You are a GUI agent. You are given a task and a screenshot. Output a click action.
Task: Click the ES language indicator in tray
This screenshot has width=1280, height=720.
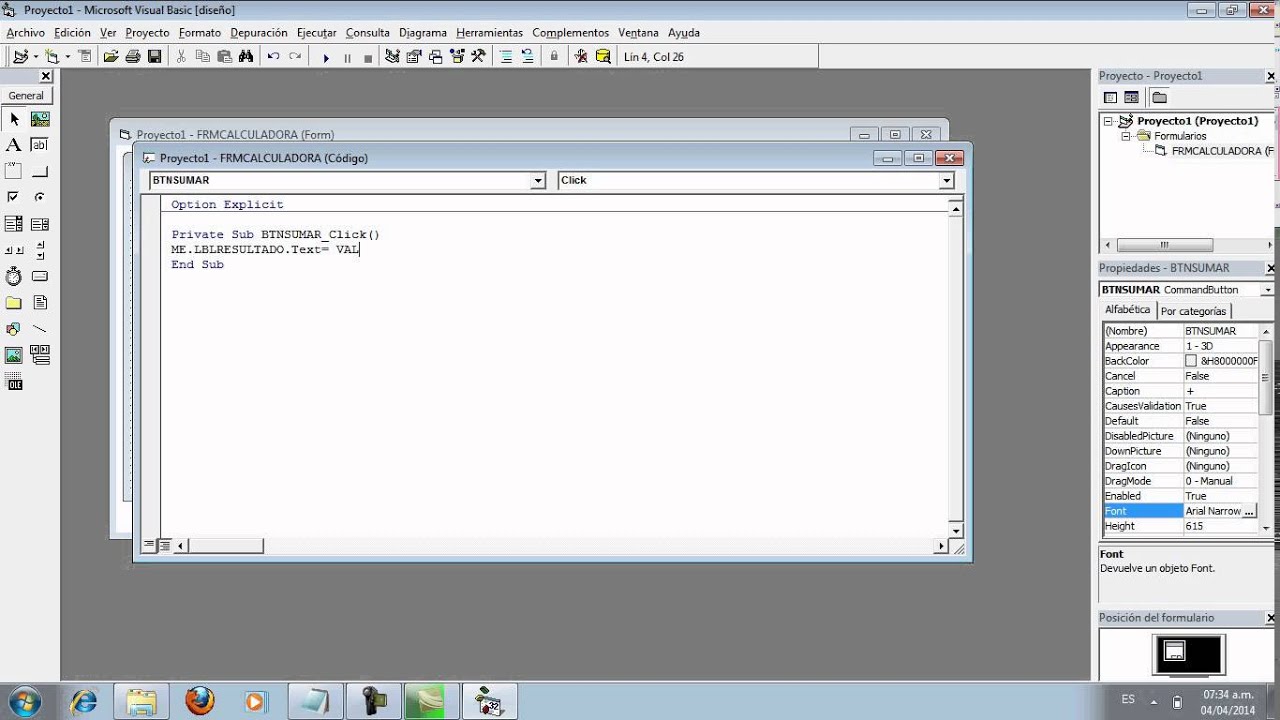[1128, 700]
